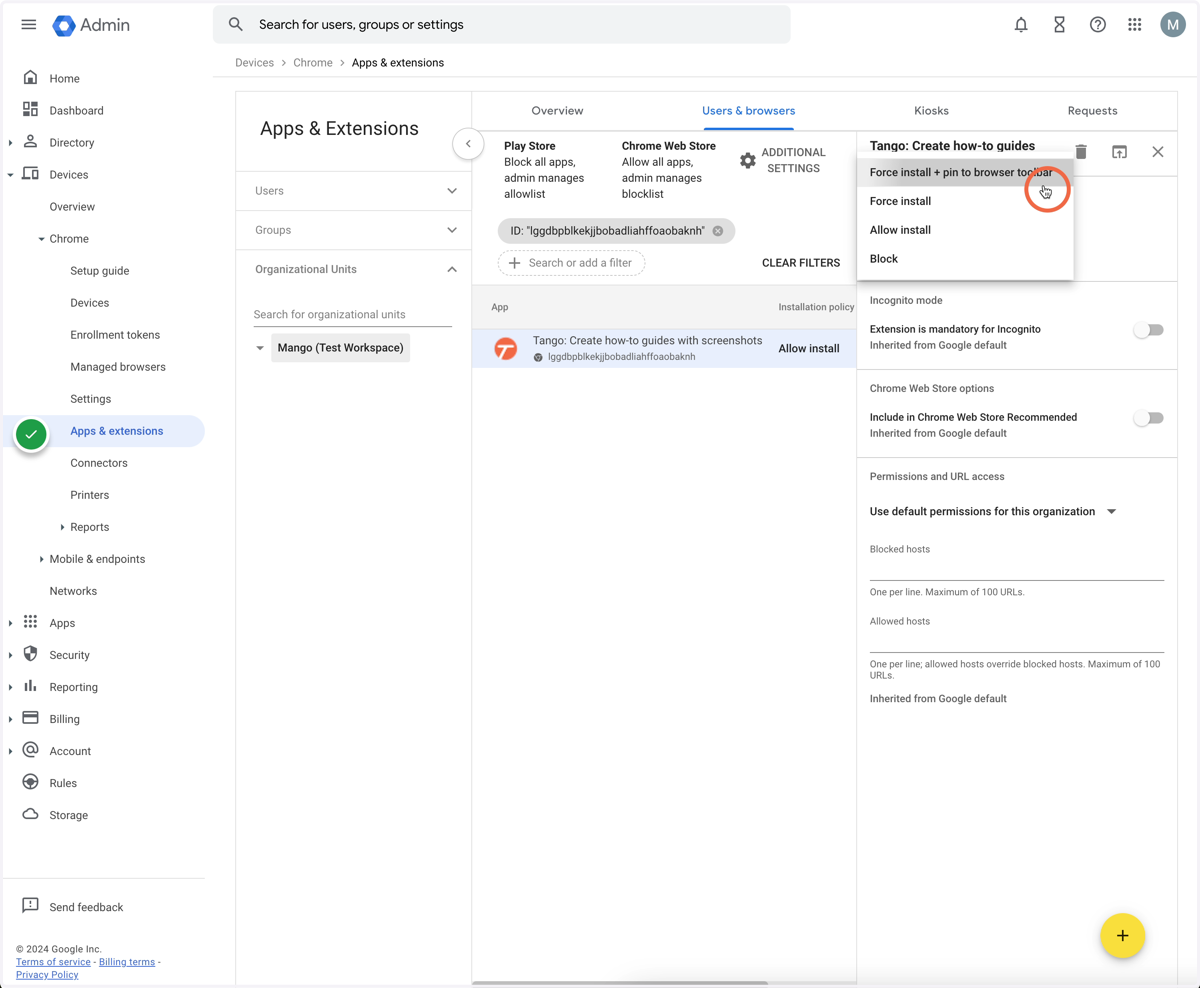This screenshot has height=988, width=1200.
Task: Open Networks in sidebar
Action: [x=73, y=591]
